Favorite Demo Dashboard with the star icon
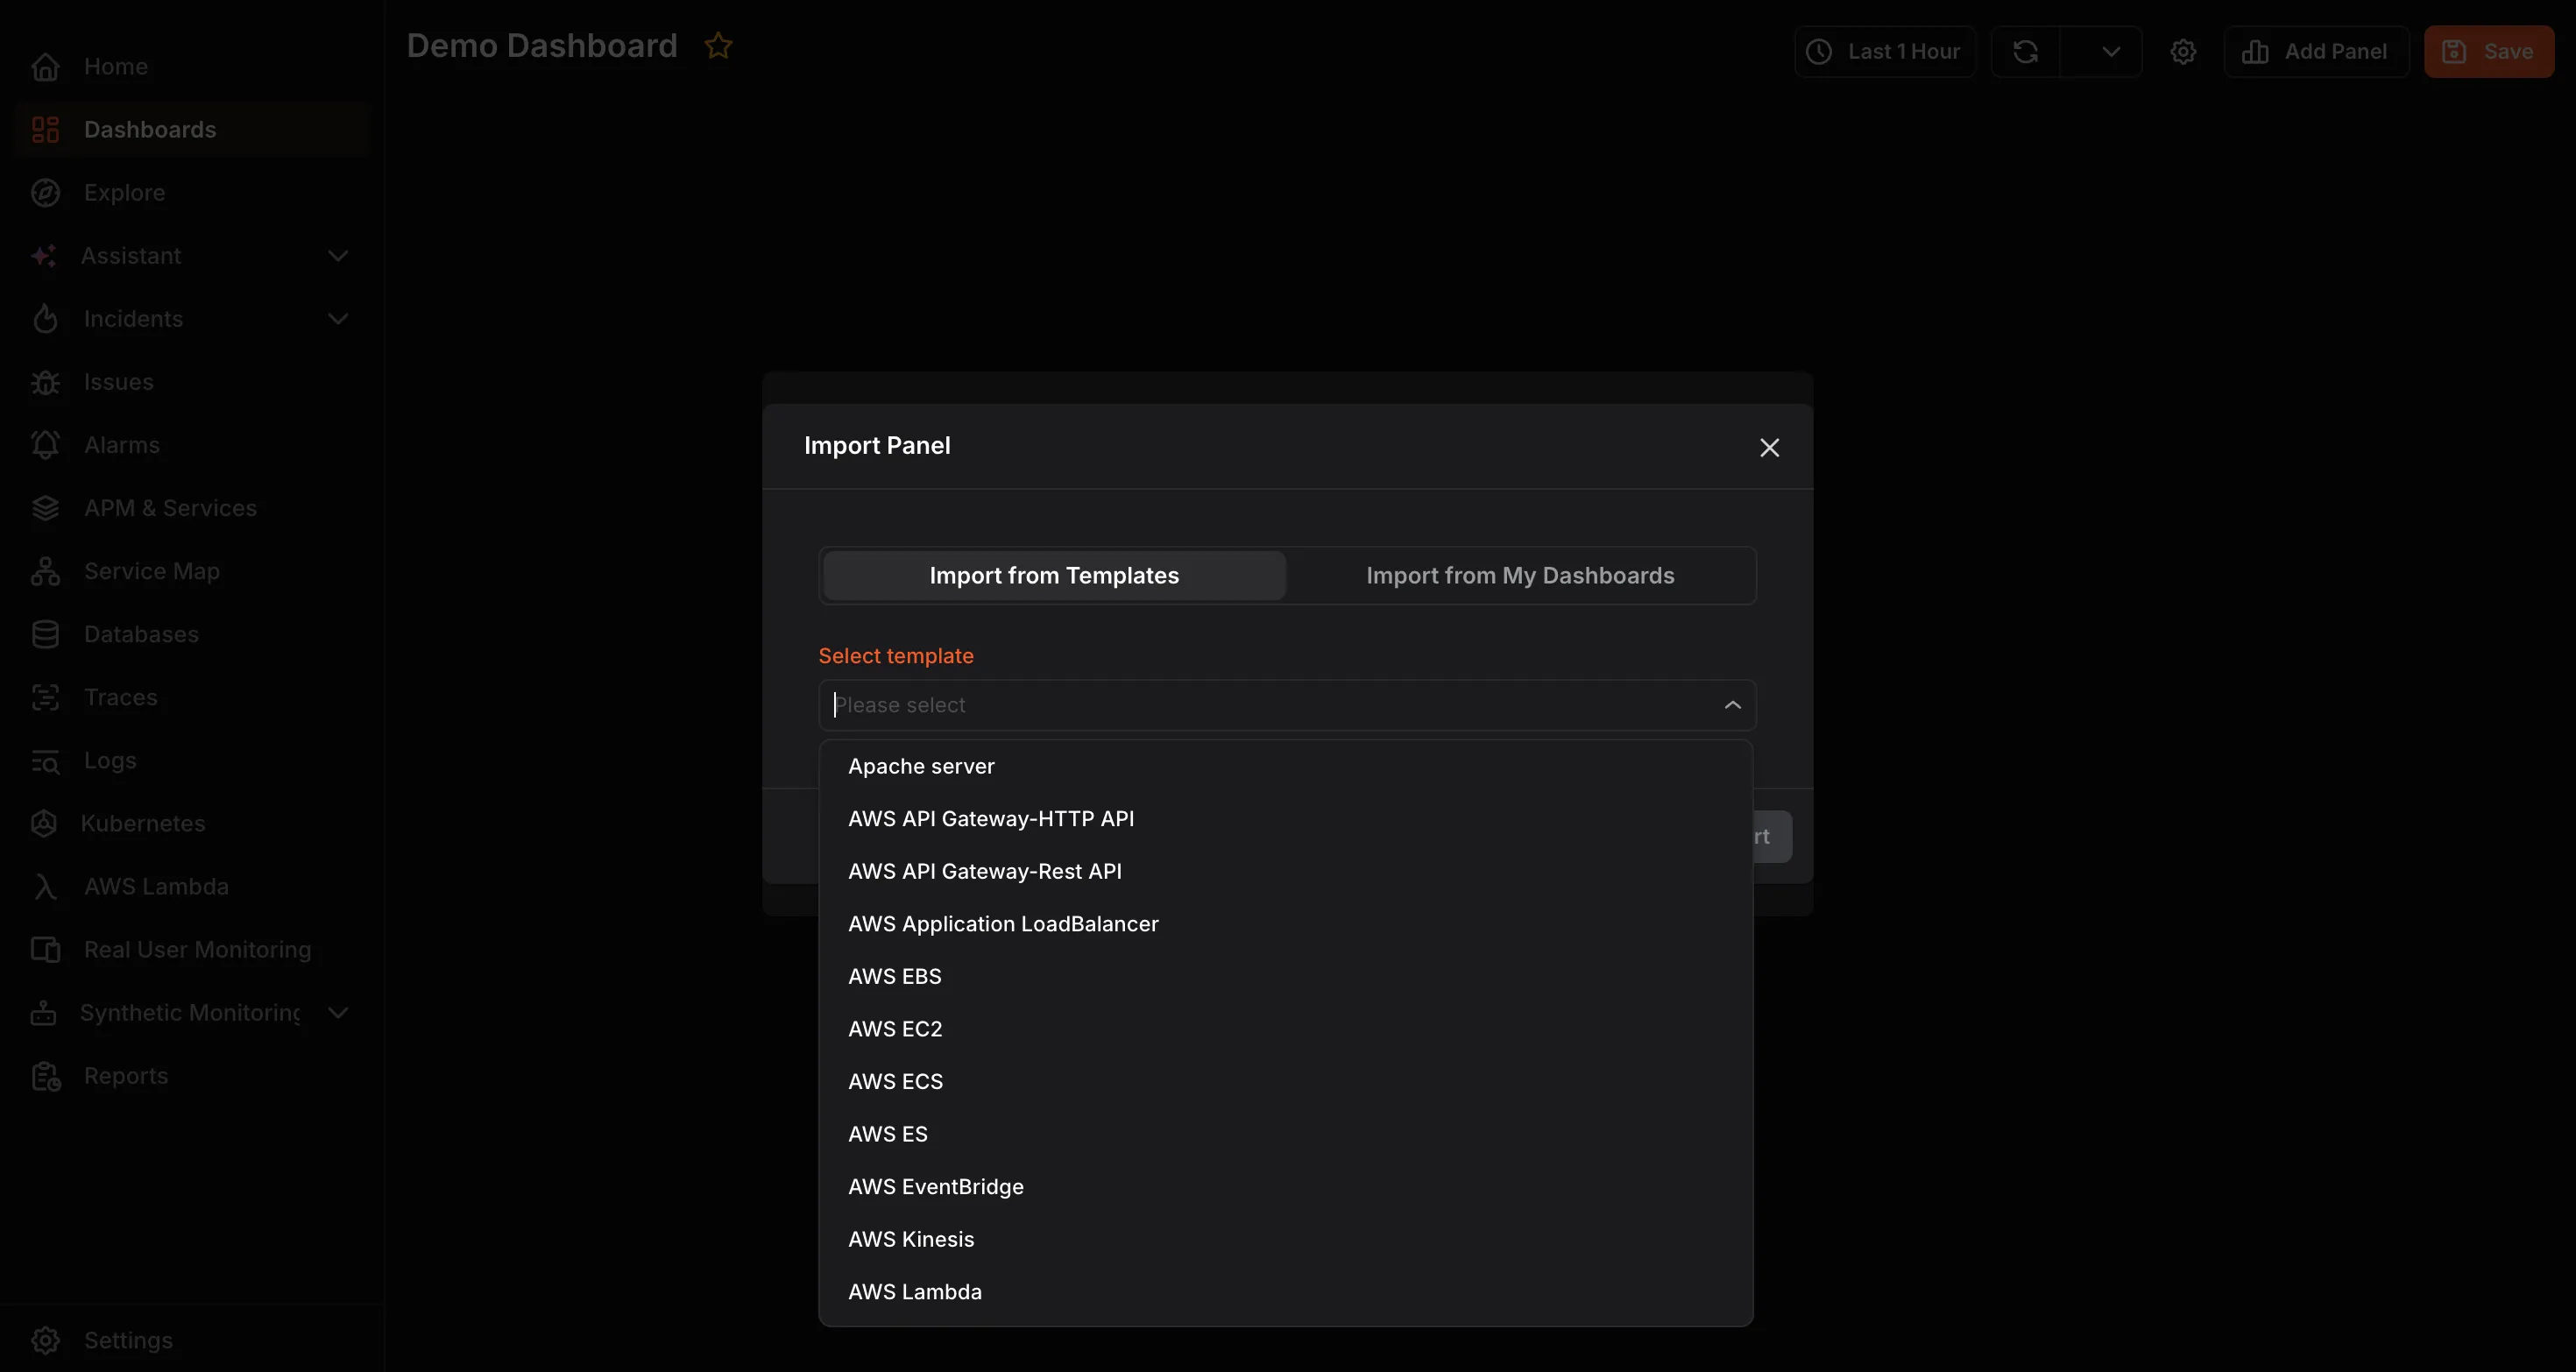The image size is (2576, 1372). pos(718,46)
